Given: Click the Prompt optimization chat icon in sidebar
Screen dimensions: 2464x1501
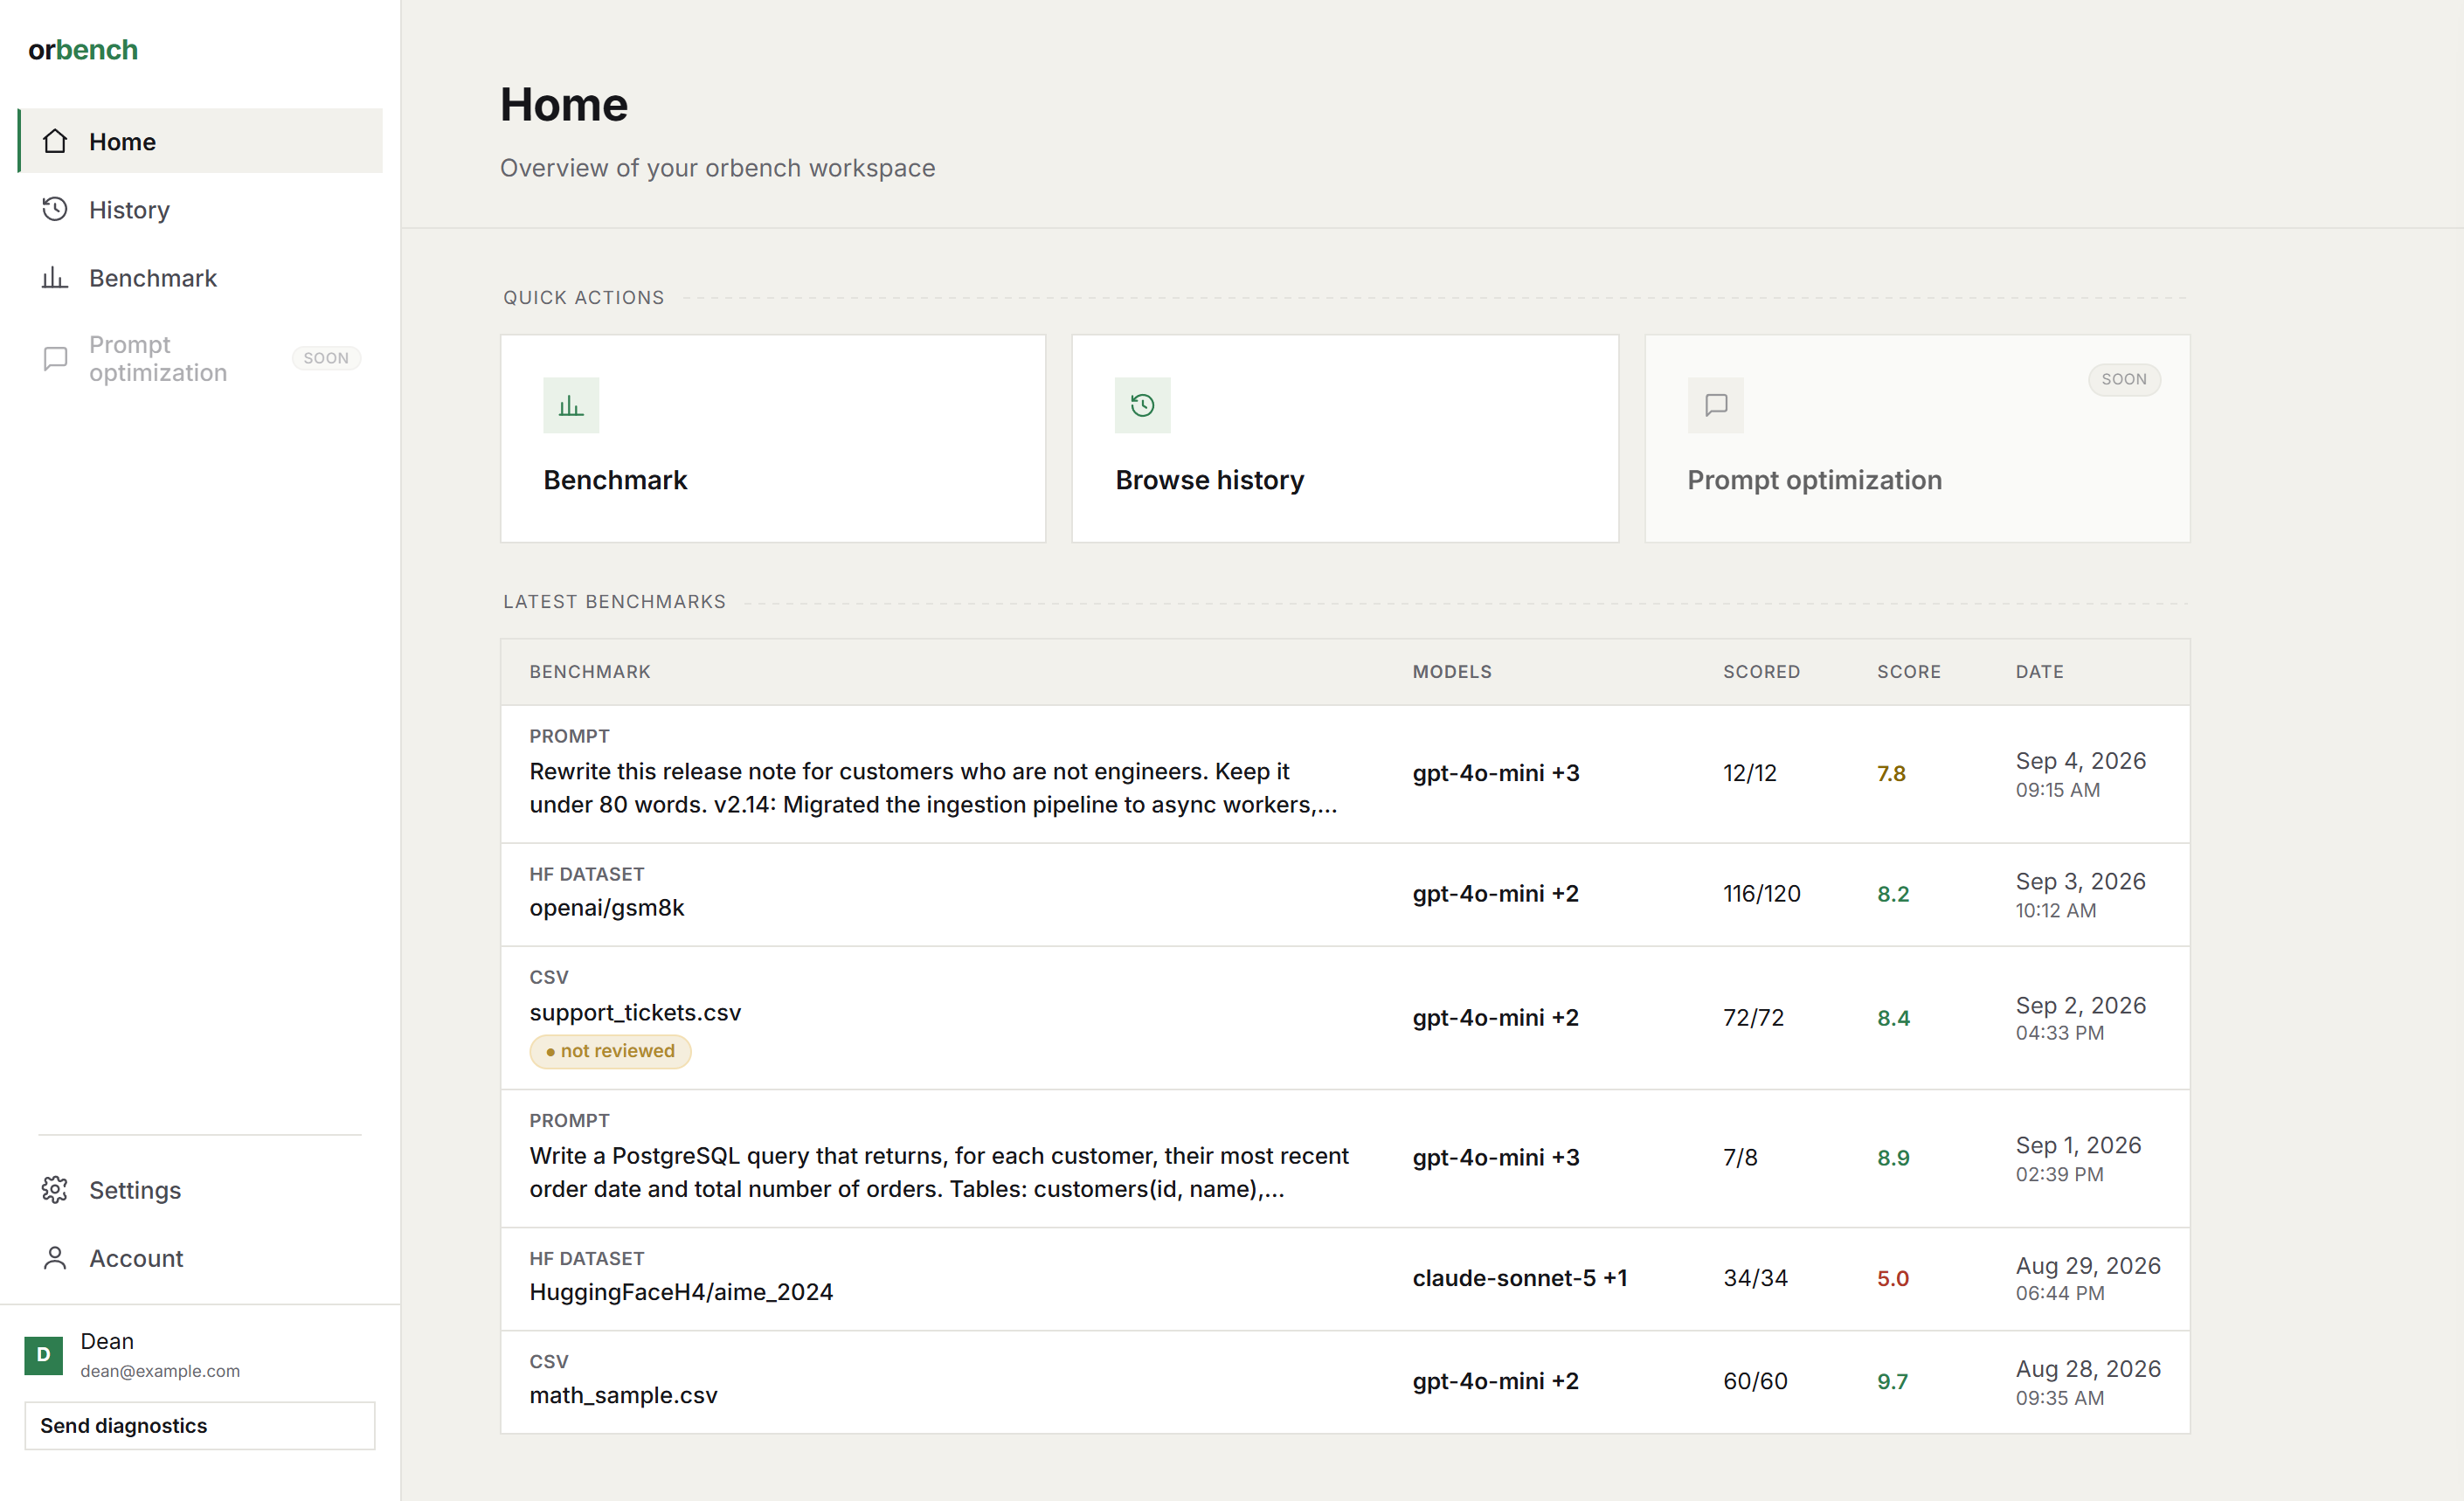Looking at the screenshot, I should [55, 358].
